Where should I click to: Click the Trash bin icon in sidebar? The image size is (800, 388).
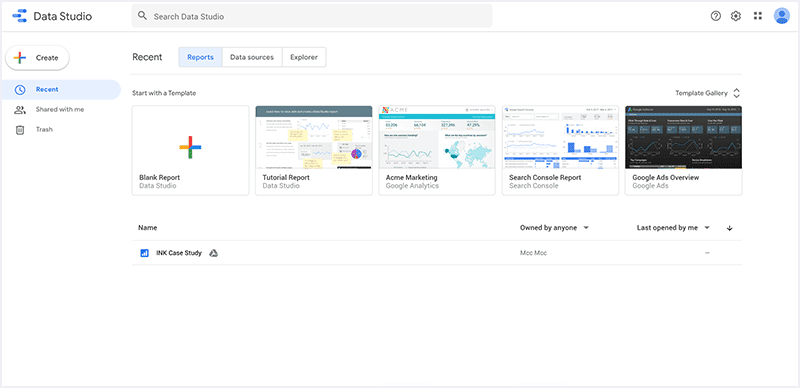[x=20, y=130]
